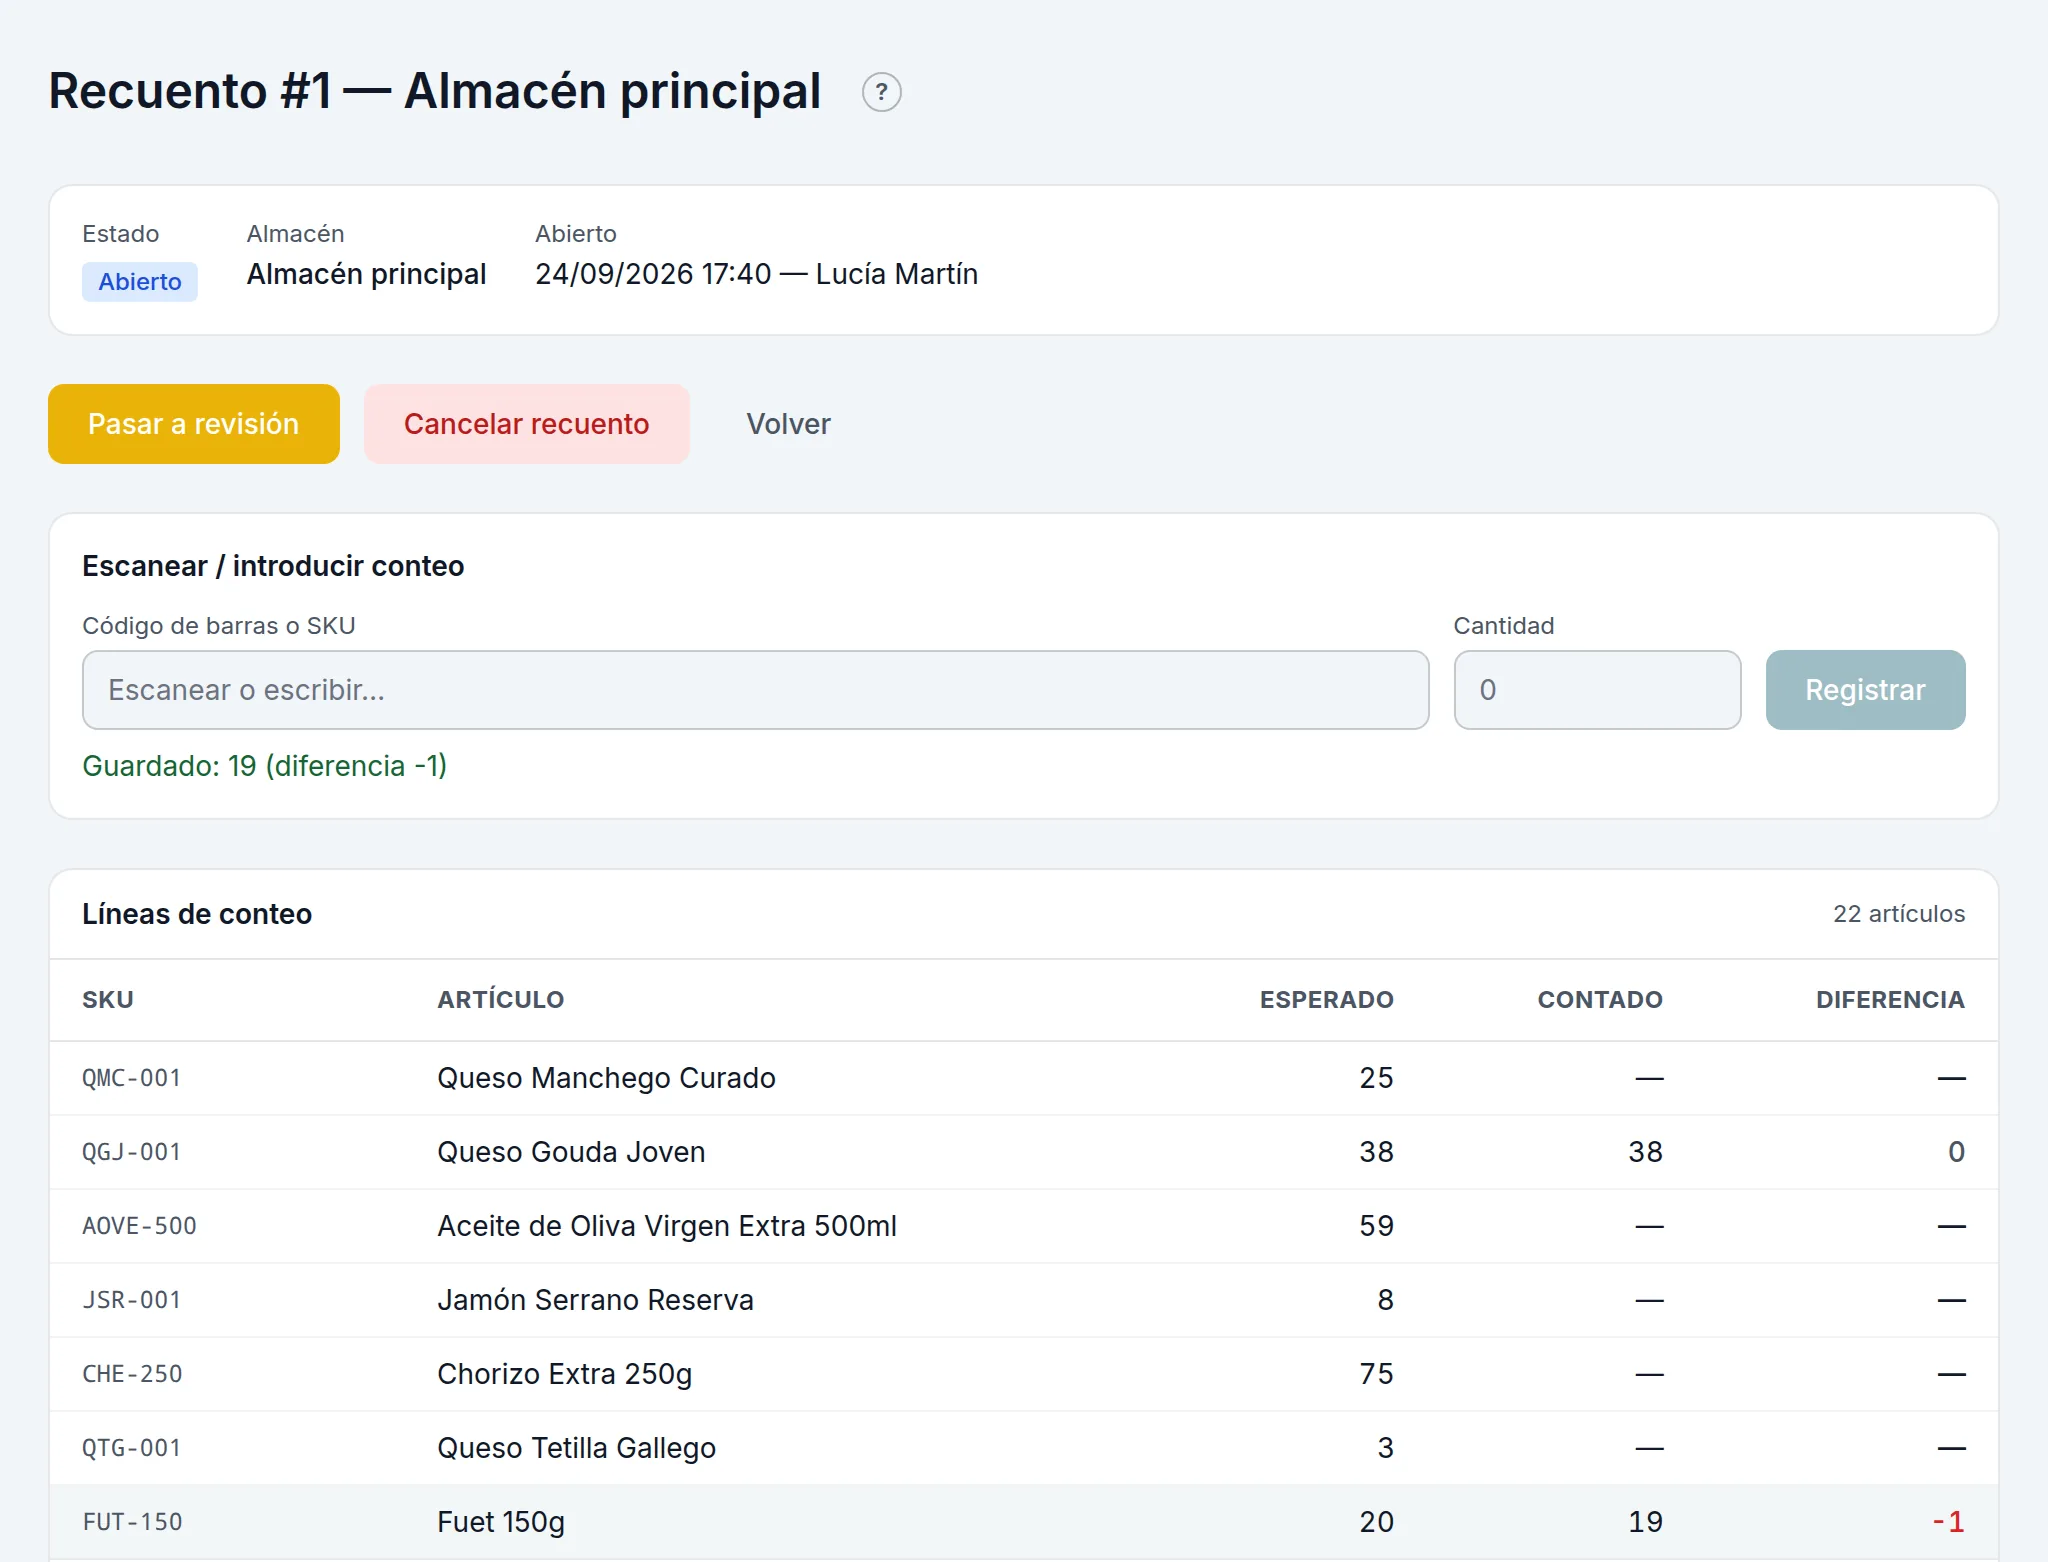Select SKU cell AOVE-500

(139, 1226)
